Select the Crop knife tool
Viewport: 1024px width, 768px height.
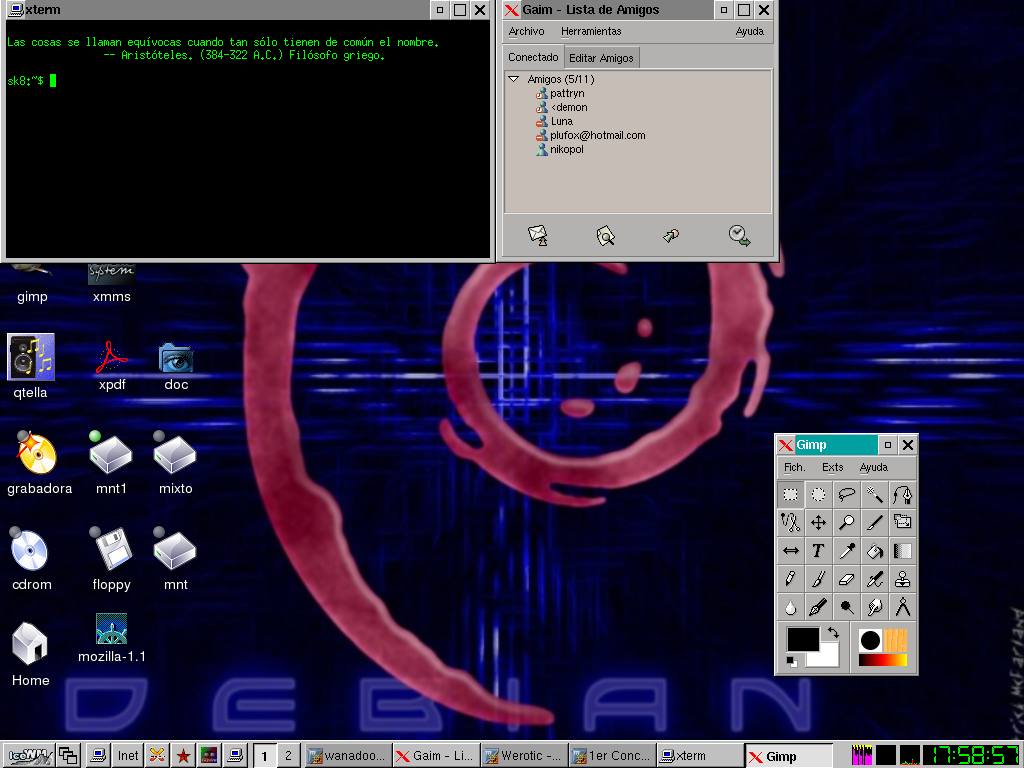point(874,522)
